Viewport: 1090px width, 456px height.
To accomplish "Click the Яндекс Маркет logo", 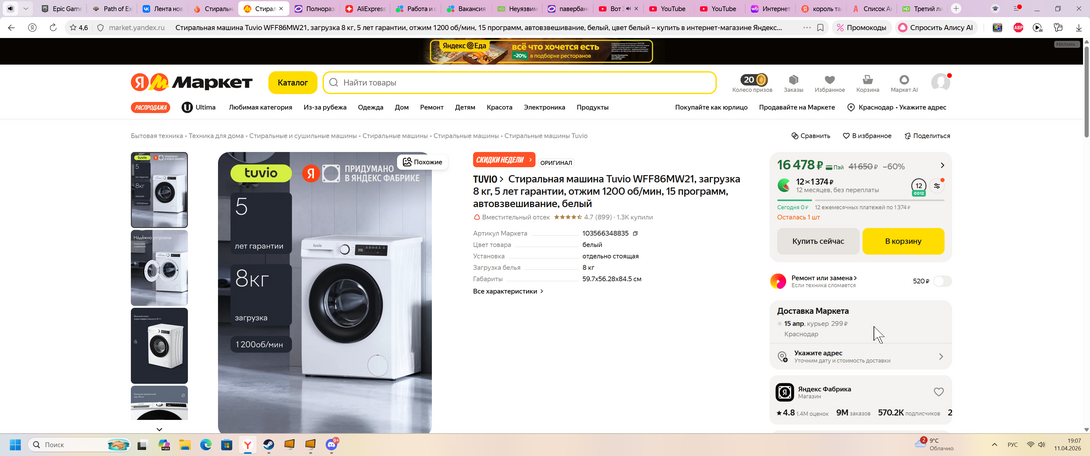I will (x=191, y=83).
